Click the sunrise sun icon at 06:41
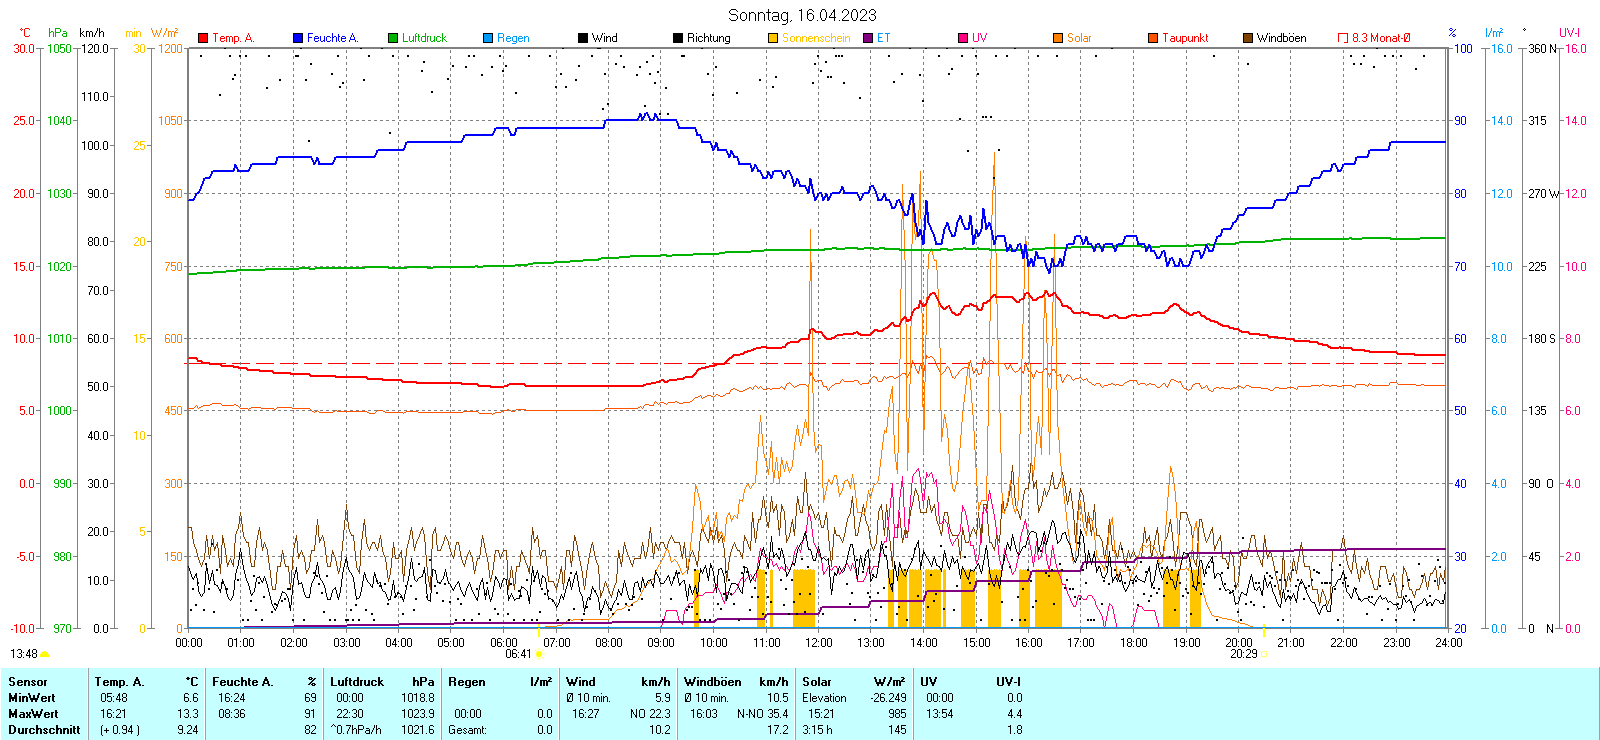Viewport: 1600px width, 740px height. click(x=540, y=654)
